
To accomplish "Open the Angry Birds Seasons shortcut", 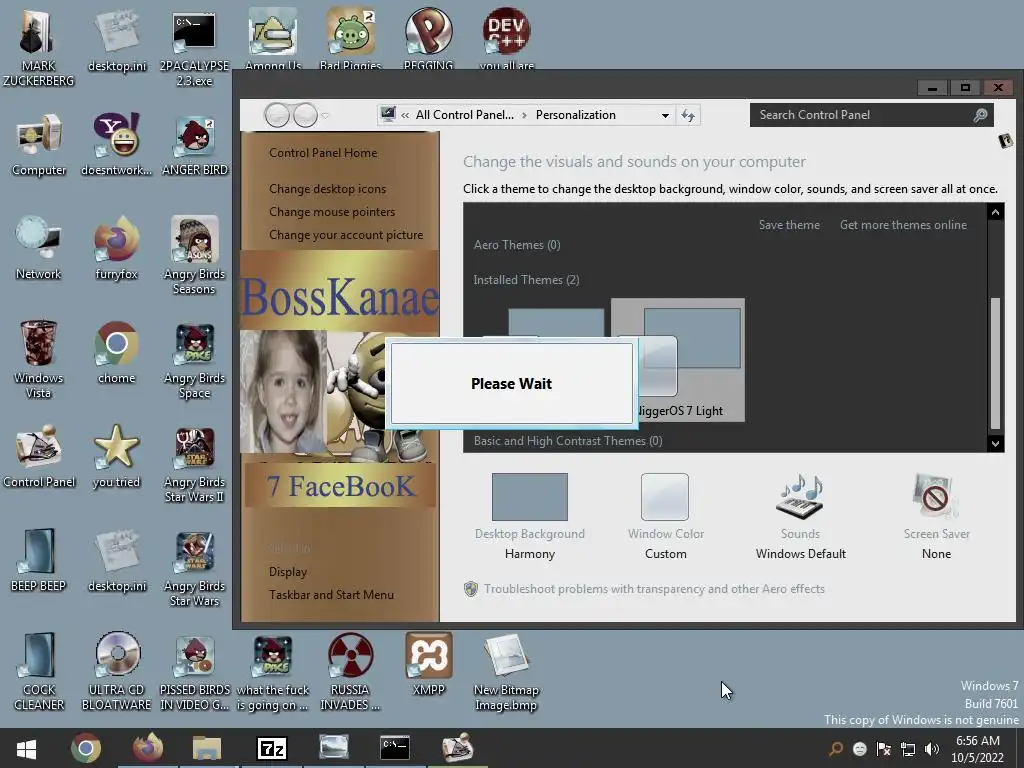I will click(195, 255).
